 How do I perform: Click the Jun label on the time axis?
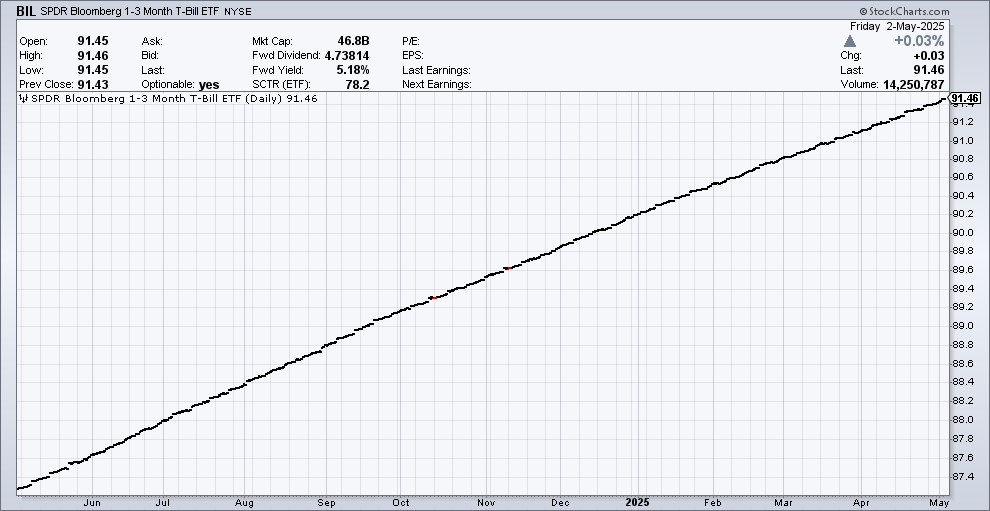92,503
